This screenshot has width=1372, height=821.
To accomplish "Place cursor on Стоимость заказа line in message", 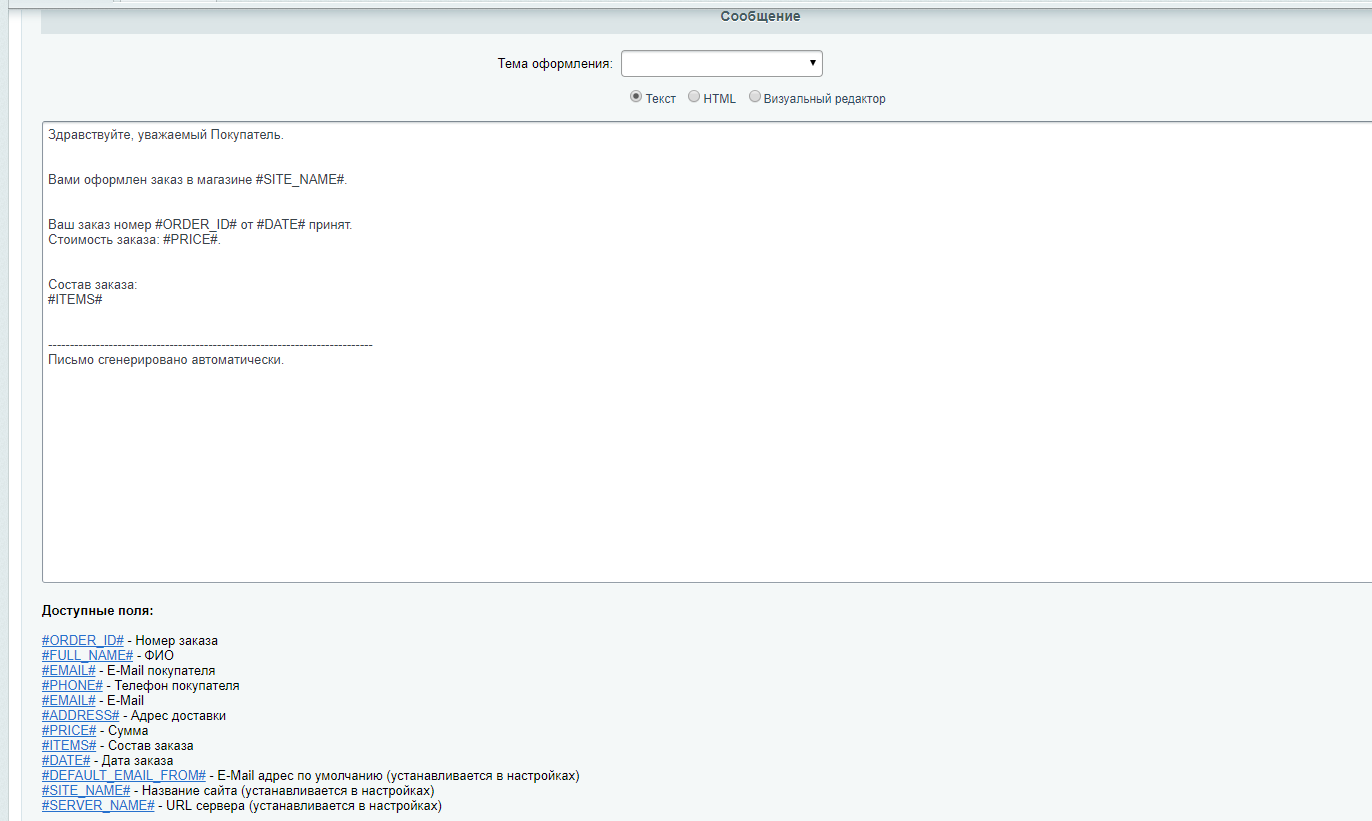I will pyautogui.click(x=134, y=240).
